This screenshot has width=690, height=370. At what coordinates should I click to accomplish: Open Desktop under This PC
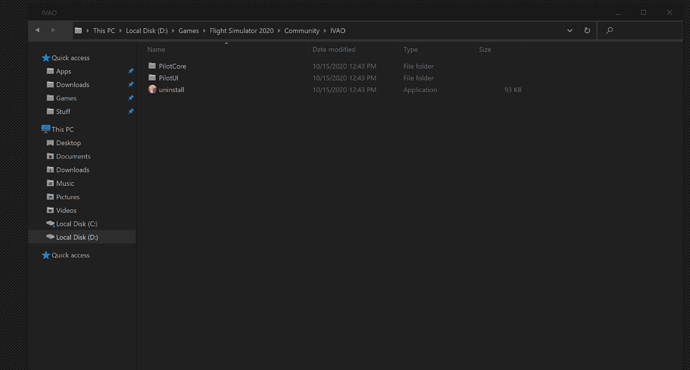[68, 143]
